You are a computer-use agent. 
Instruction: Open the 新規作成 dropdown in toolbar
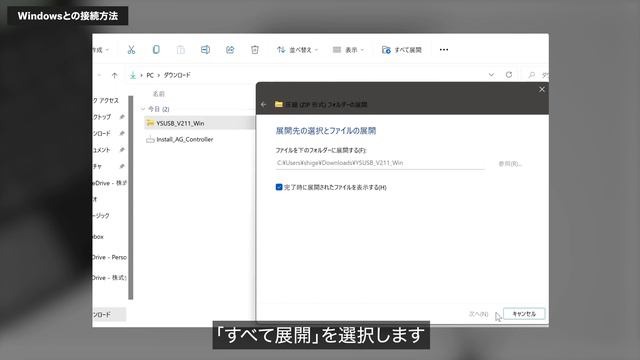[x=101, y=50]
